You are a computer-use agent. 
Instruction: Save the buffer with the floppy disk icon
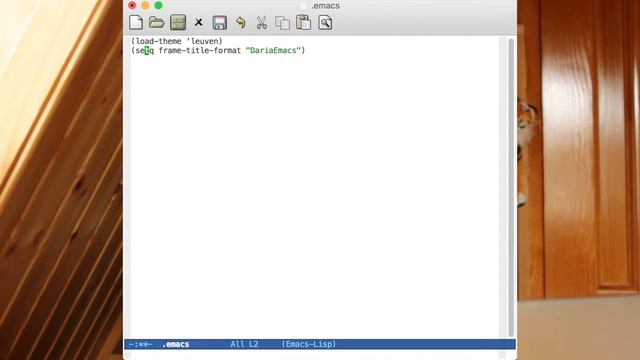[x=220, y=22]
